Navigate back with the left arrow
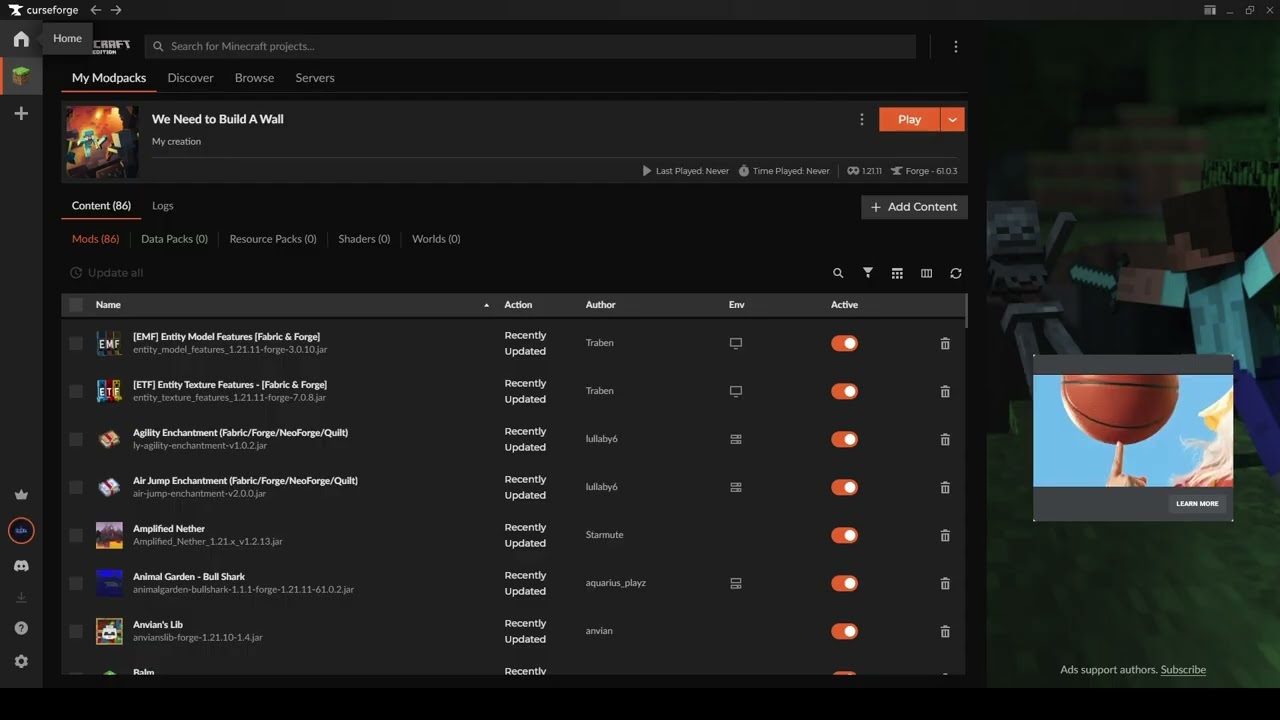The image size is (1280, 720). (96, 10)
